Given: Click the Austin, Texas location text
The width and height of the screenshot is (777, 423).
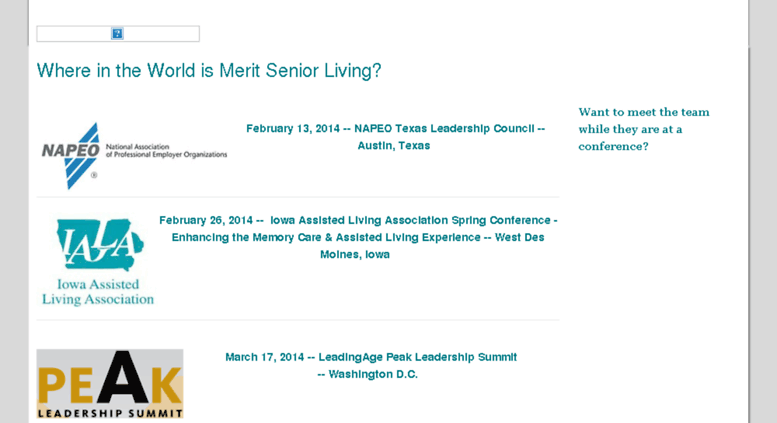Looking at the screenshot, I should (394, 146).
